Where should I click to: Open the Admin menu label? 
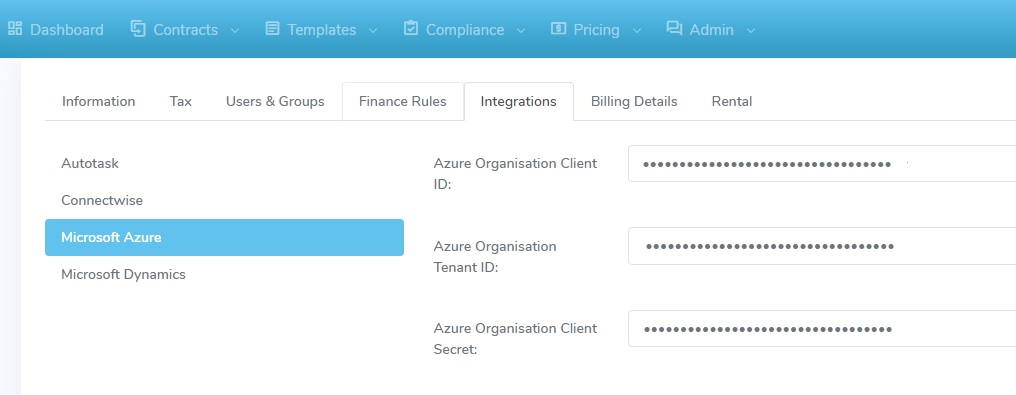click(711, 30)
